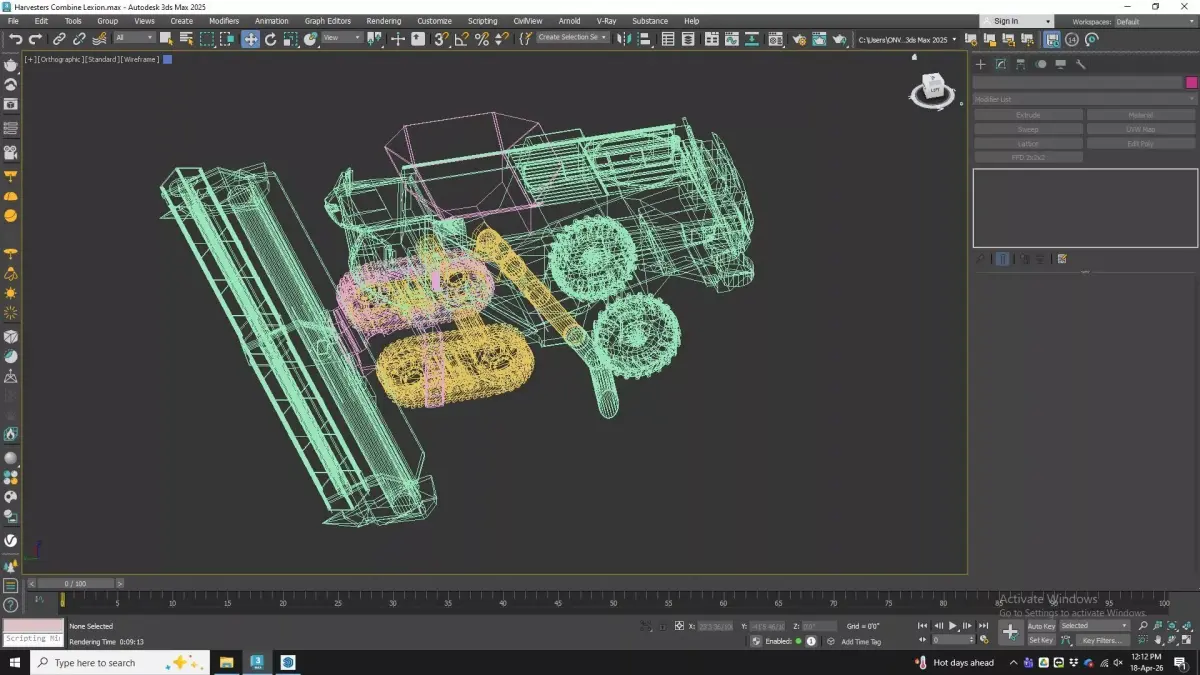Click the Render Production teapot icon
This screenshot has width=1200, height=675.
click(839, 39)
